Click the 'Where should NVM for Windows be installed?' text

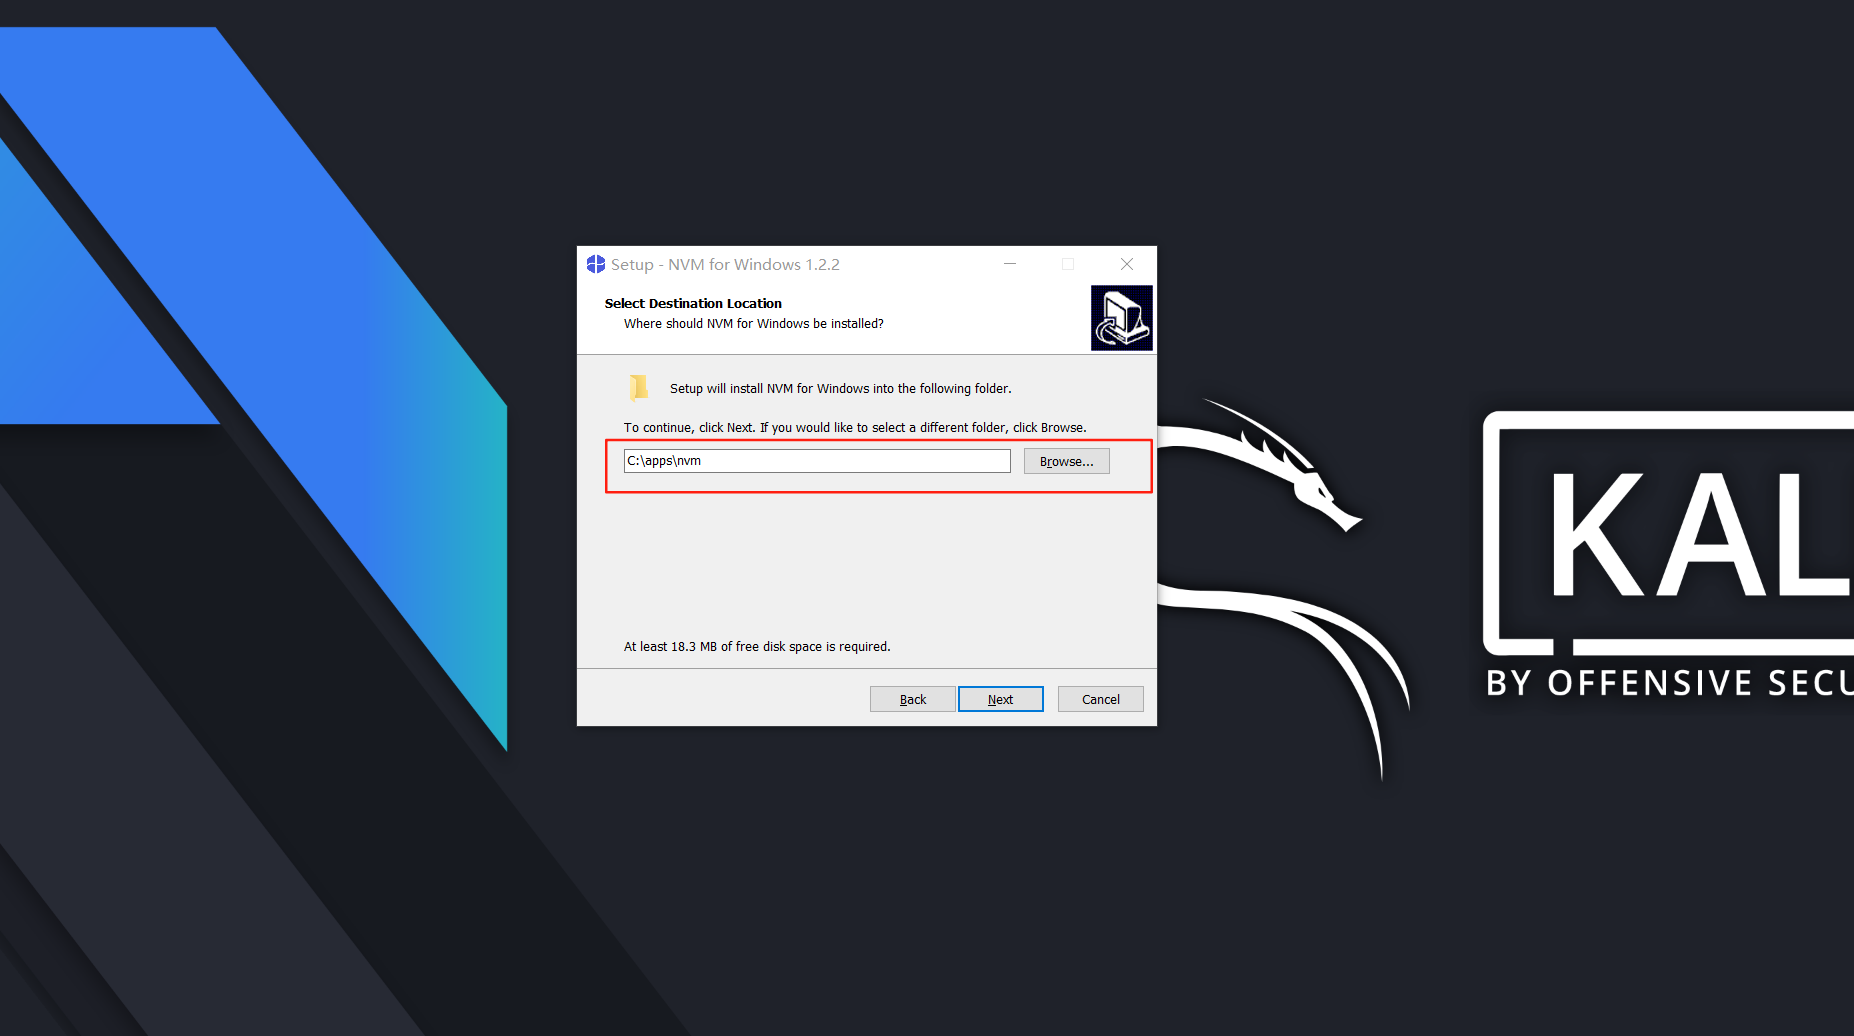(x=754, y=324)
